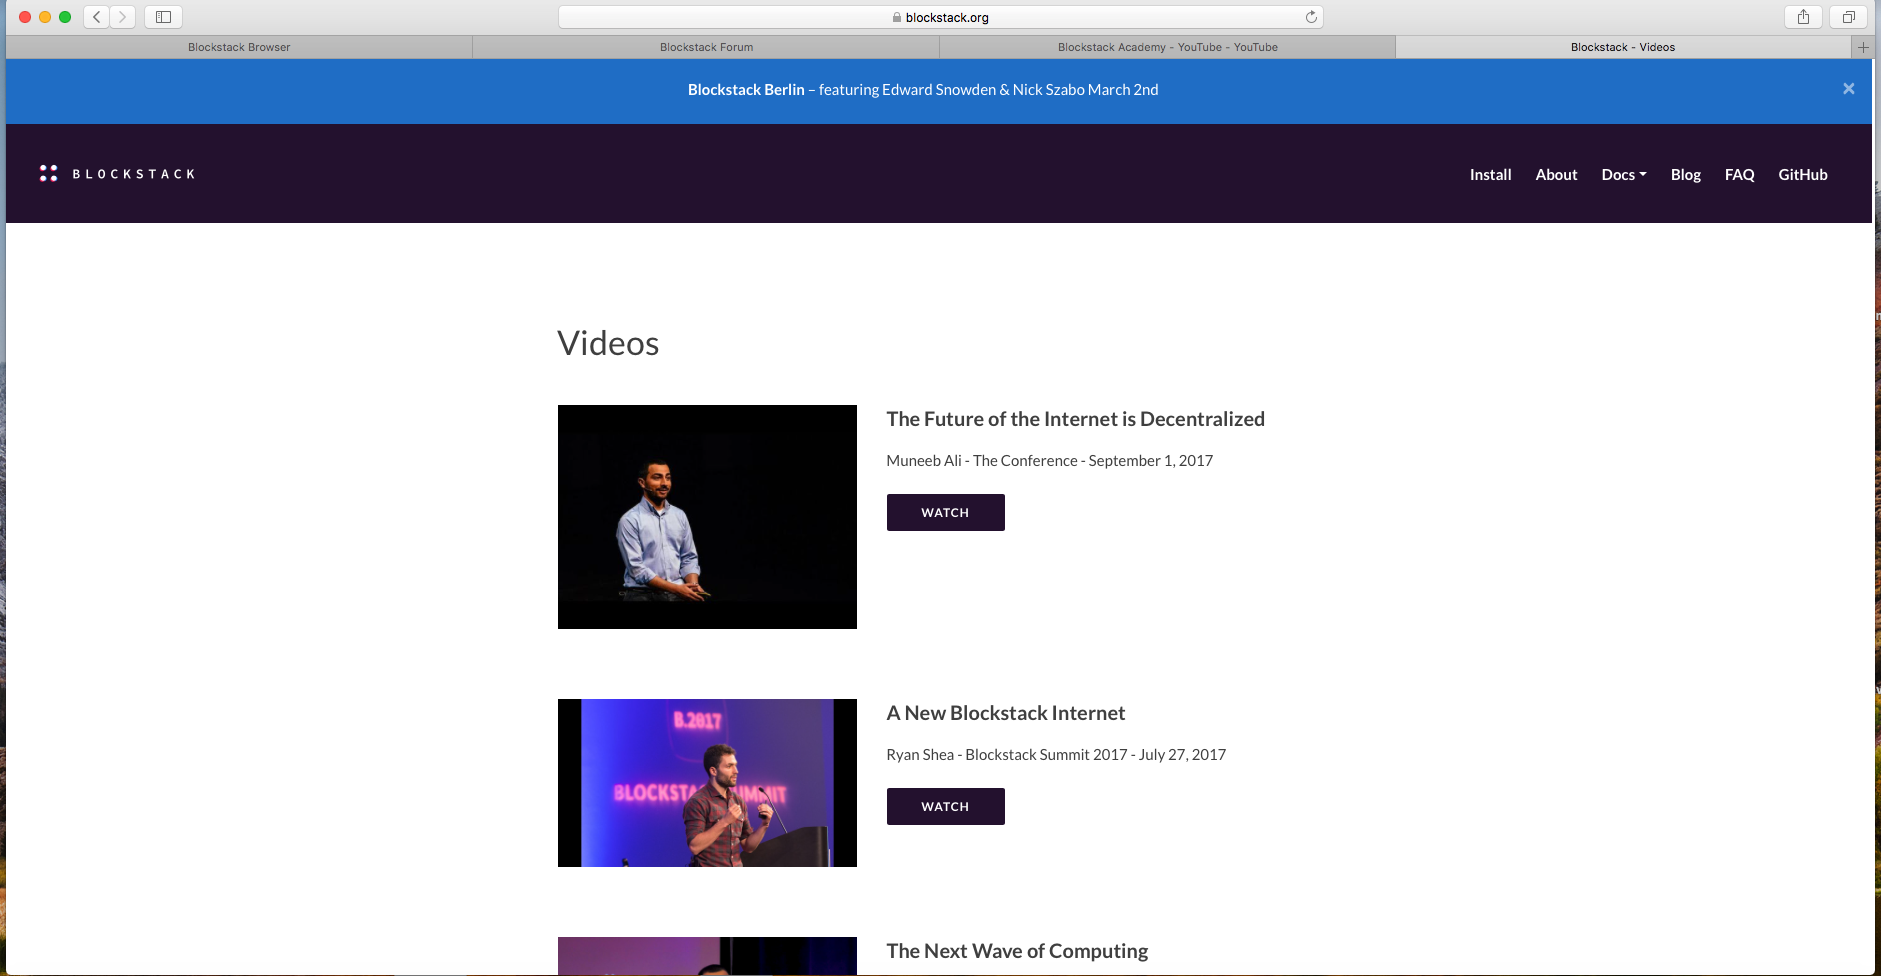The width and height of the screenshot is (1881, 976).
Task: Go back with the Safari back arrow
Action: [x=97, y=17]
